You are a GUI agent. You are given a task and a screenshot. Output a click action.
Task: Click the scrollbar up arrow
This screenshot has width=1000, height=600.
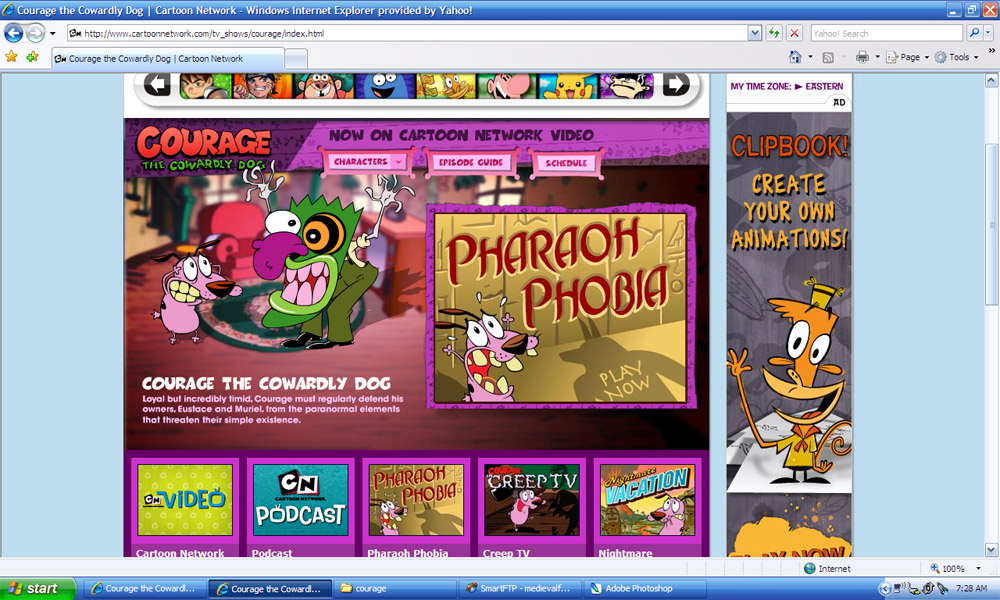tap(991, 80)
